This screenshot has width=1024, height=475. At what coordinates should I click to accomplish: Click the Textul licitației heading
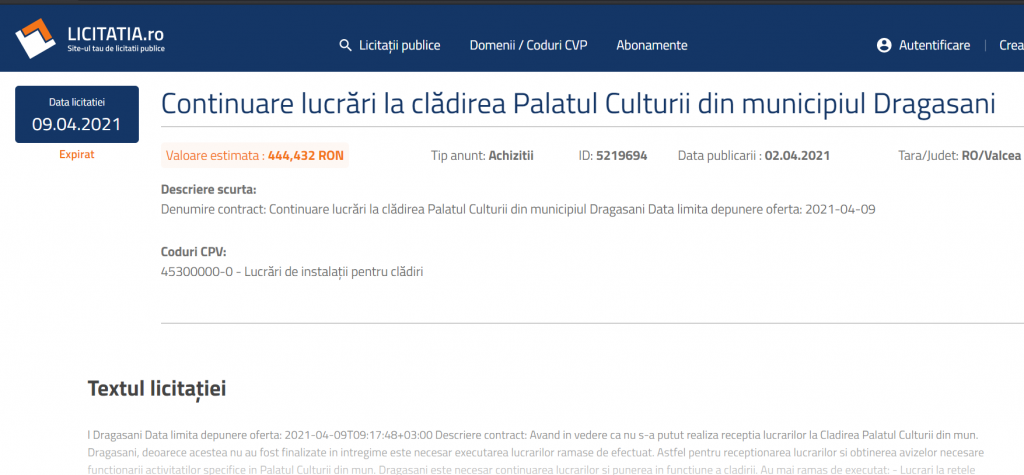pos(157,388)
